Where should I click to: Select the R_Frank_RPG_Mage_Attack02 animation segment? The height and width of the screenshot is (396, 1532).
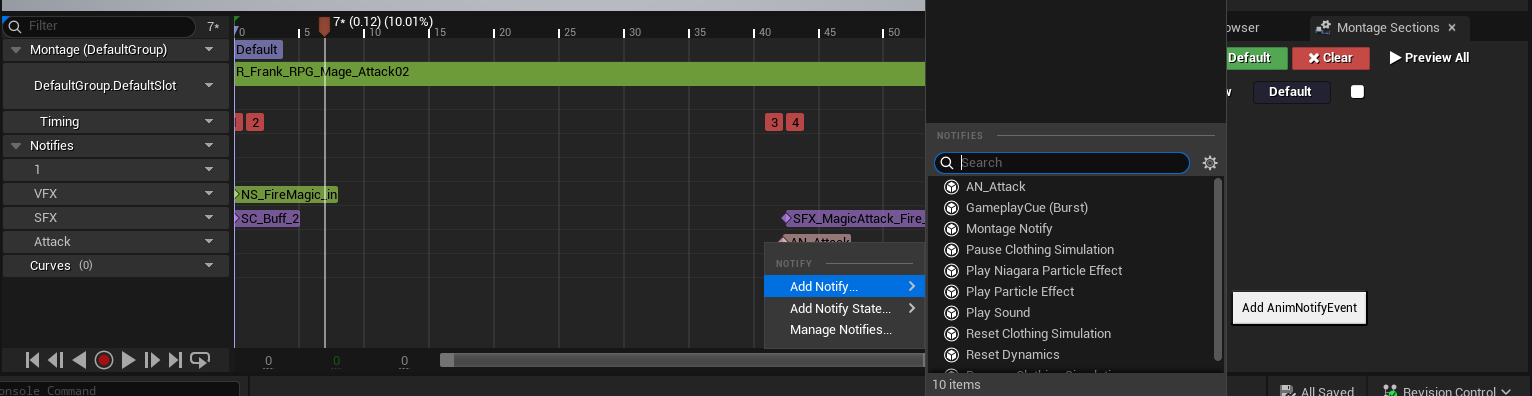coord(580,73)
